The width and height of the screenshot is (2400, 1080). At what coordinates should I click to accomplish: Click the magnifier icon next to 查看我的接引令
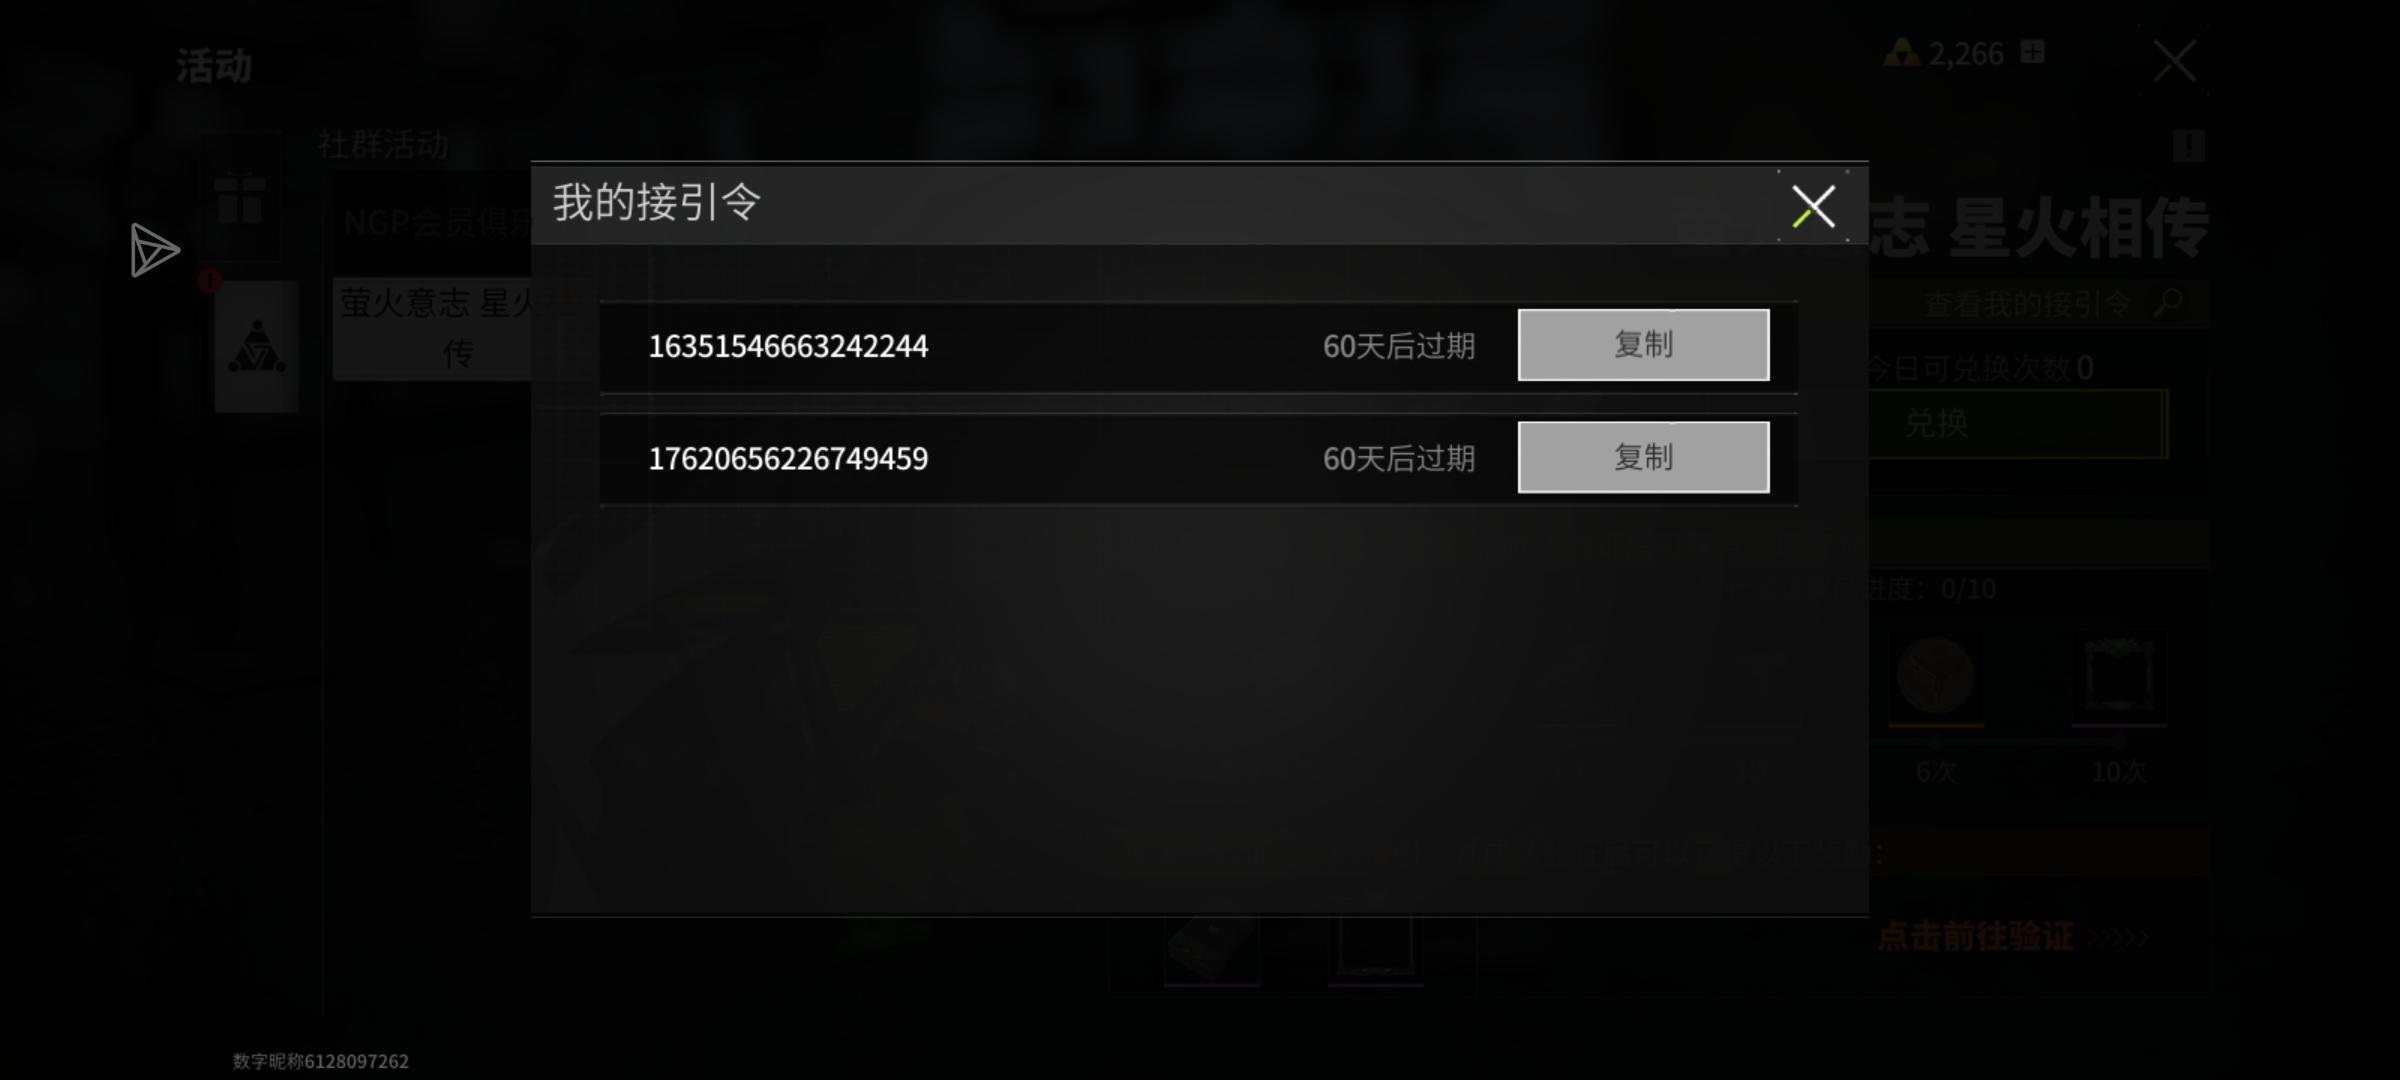2167,302
